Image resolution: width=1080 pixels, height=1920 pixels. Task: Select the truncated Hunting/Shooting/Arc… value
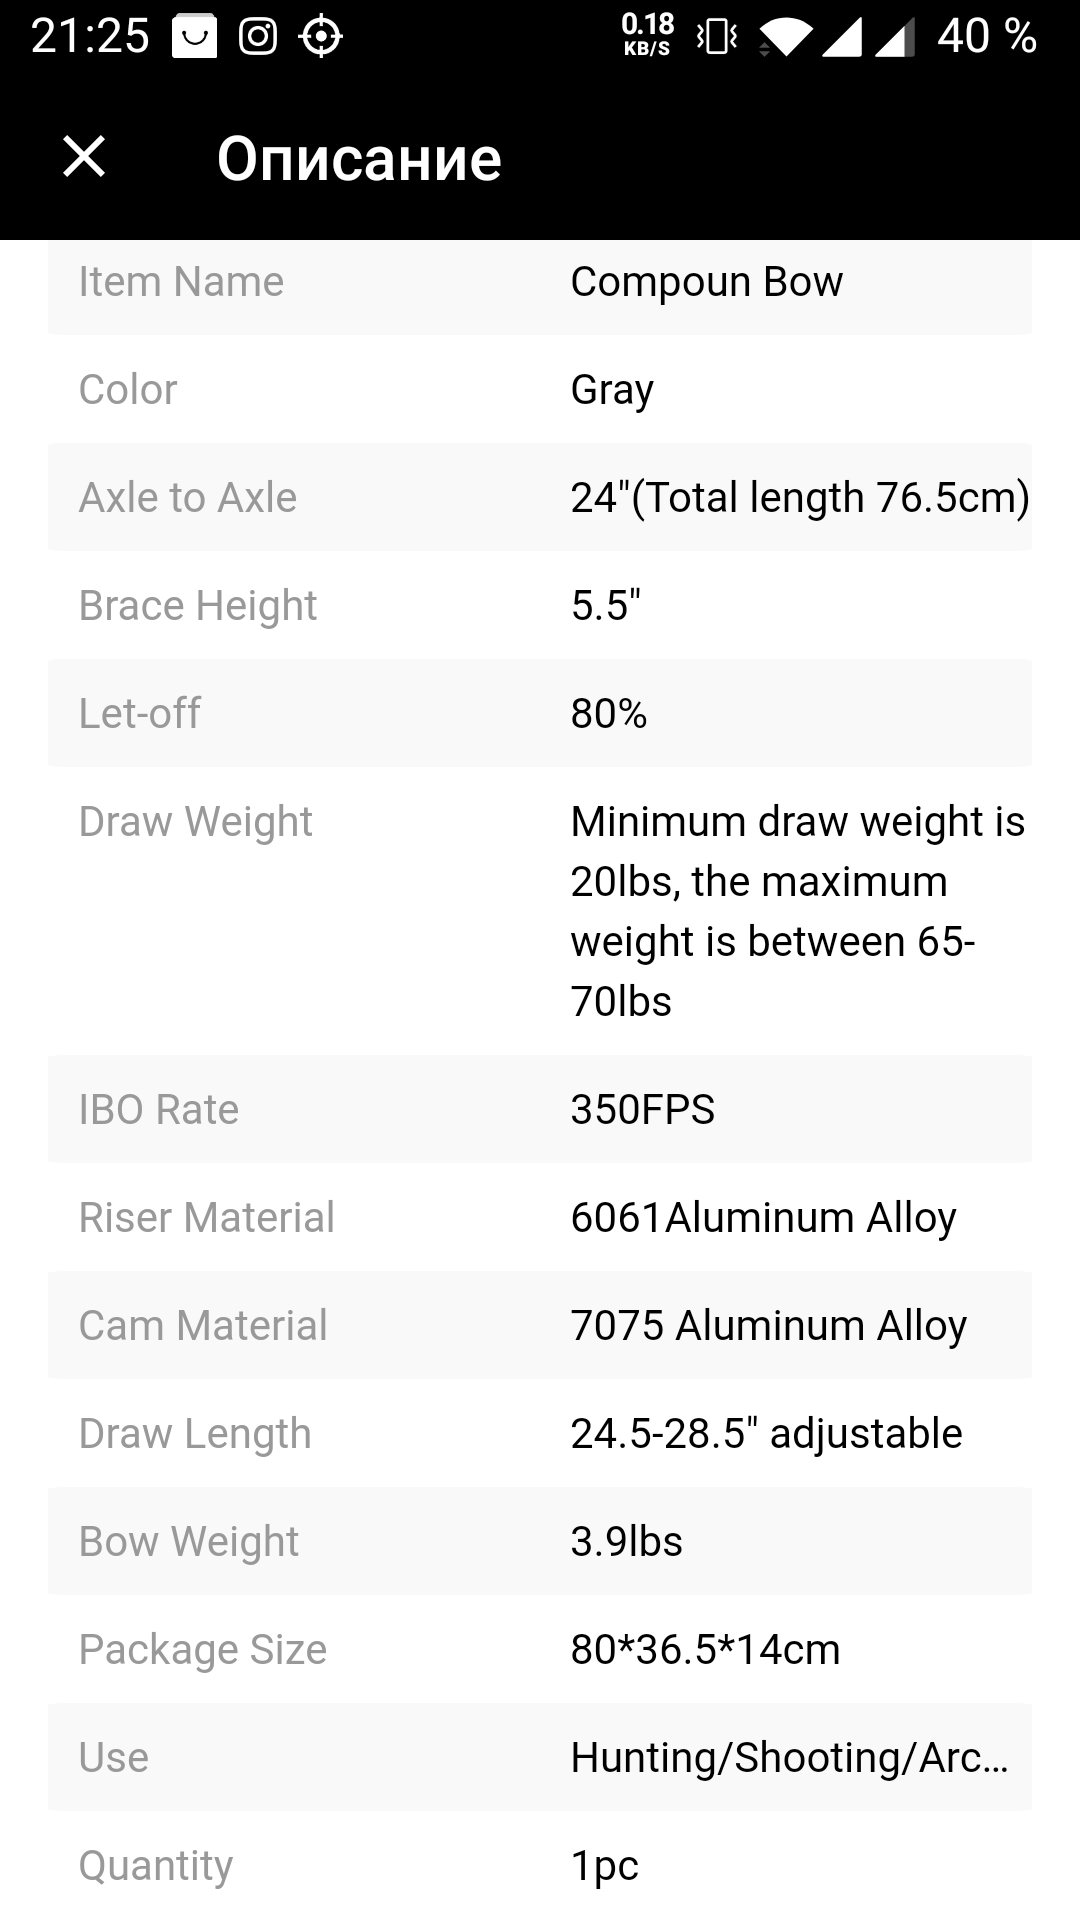[x=789, y=1757]
